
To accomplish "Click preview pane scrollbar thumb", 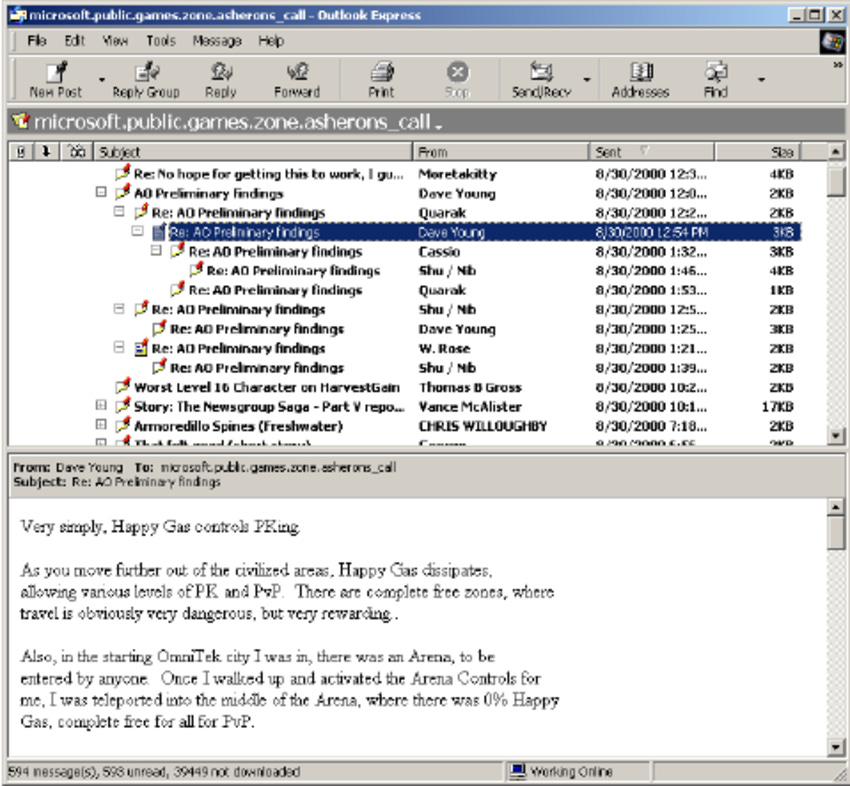I will click(836, 532).
